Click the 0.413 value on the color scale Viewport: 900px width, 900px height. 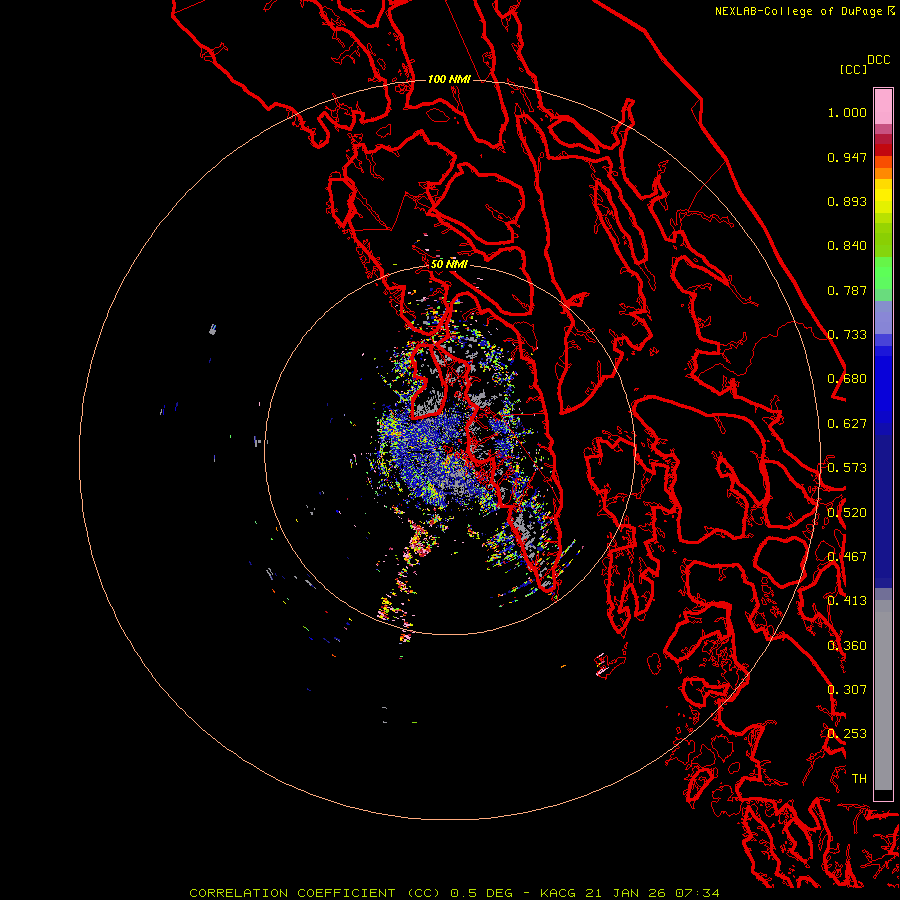coord(847,601)
